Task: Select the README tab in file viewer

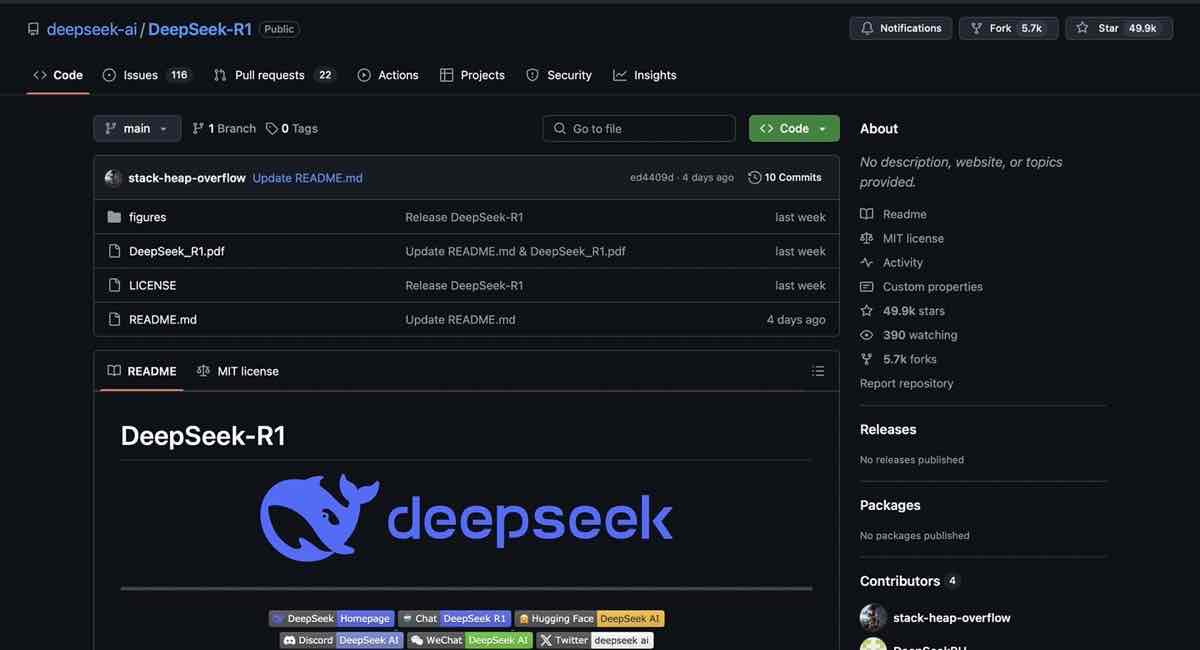Action: [x=141, y=371]
